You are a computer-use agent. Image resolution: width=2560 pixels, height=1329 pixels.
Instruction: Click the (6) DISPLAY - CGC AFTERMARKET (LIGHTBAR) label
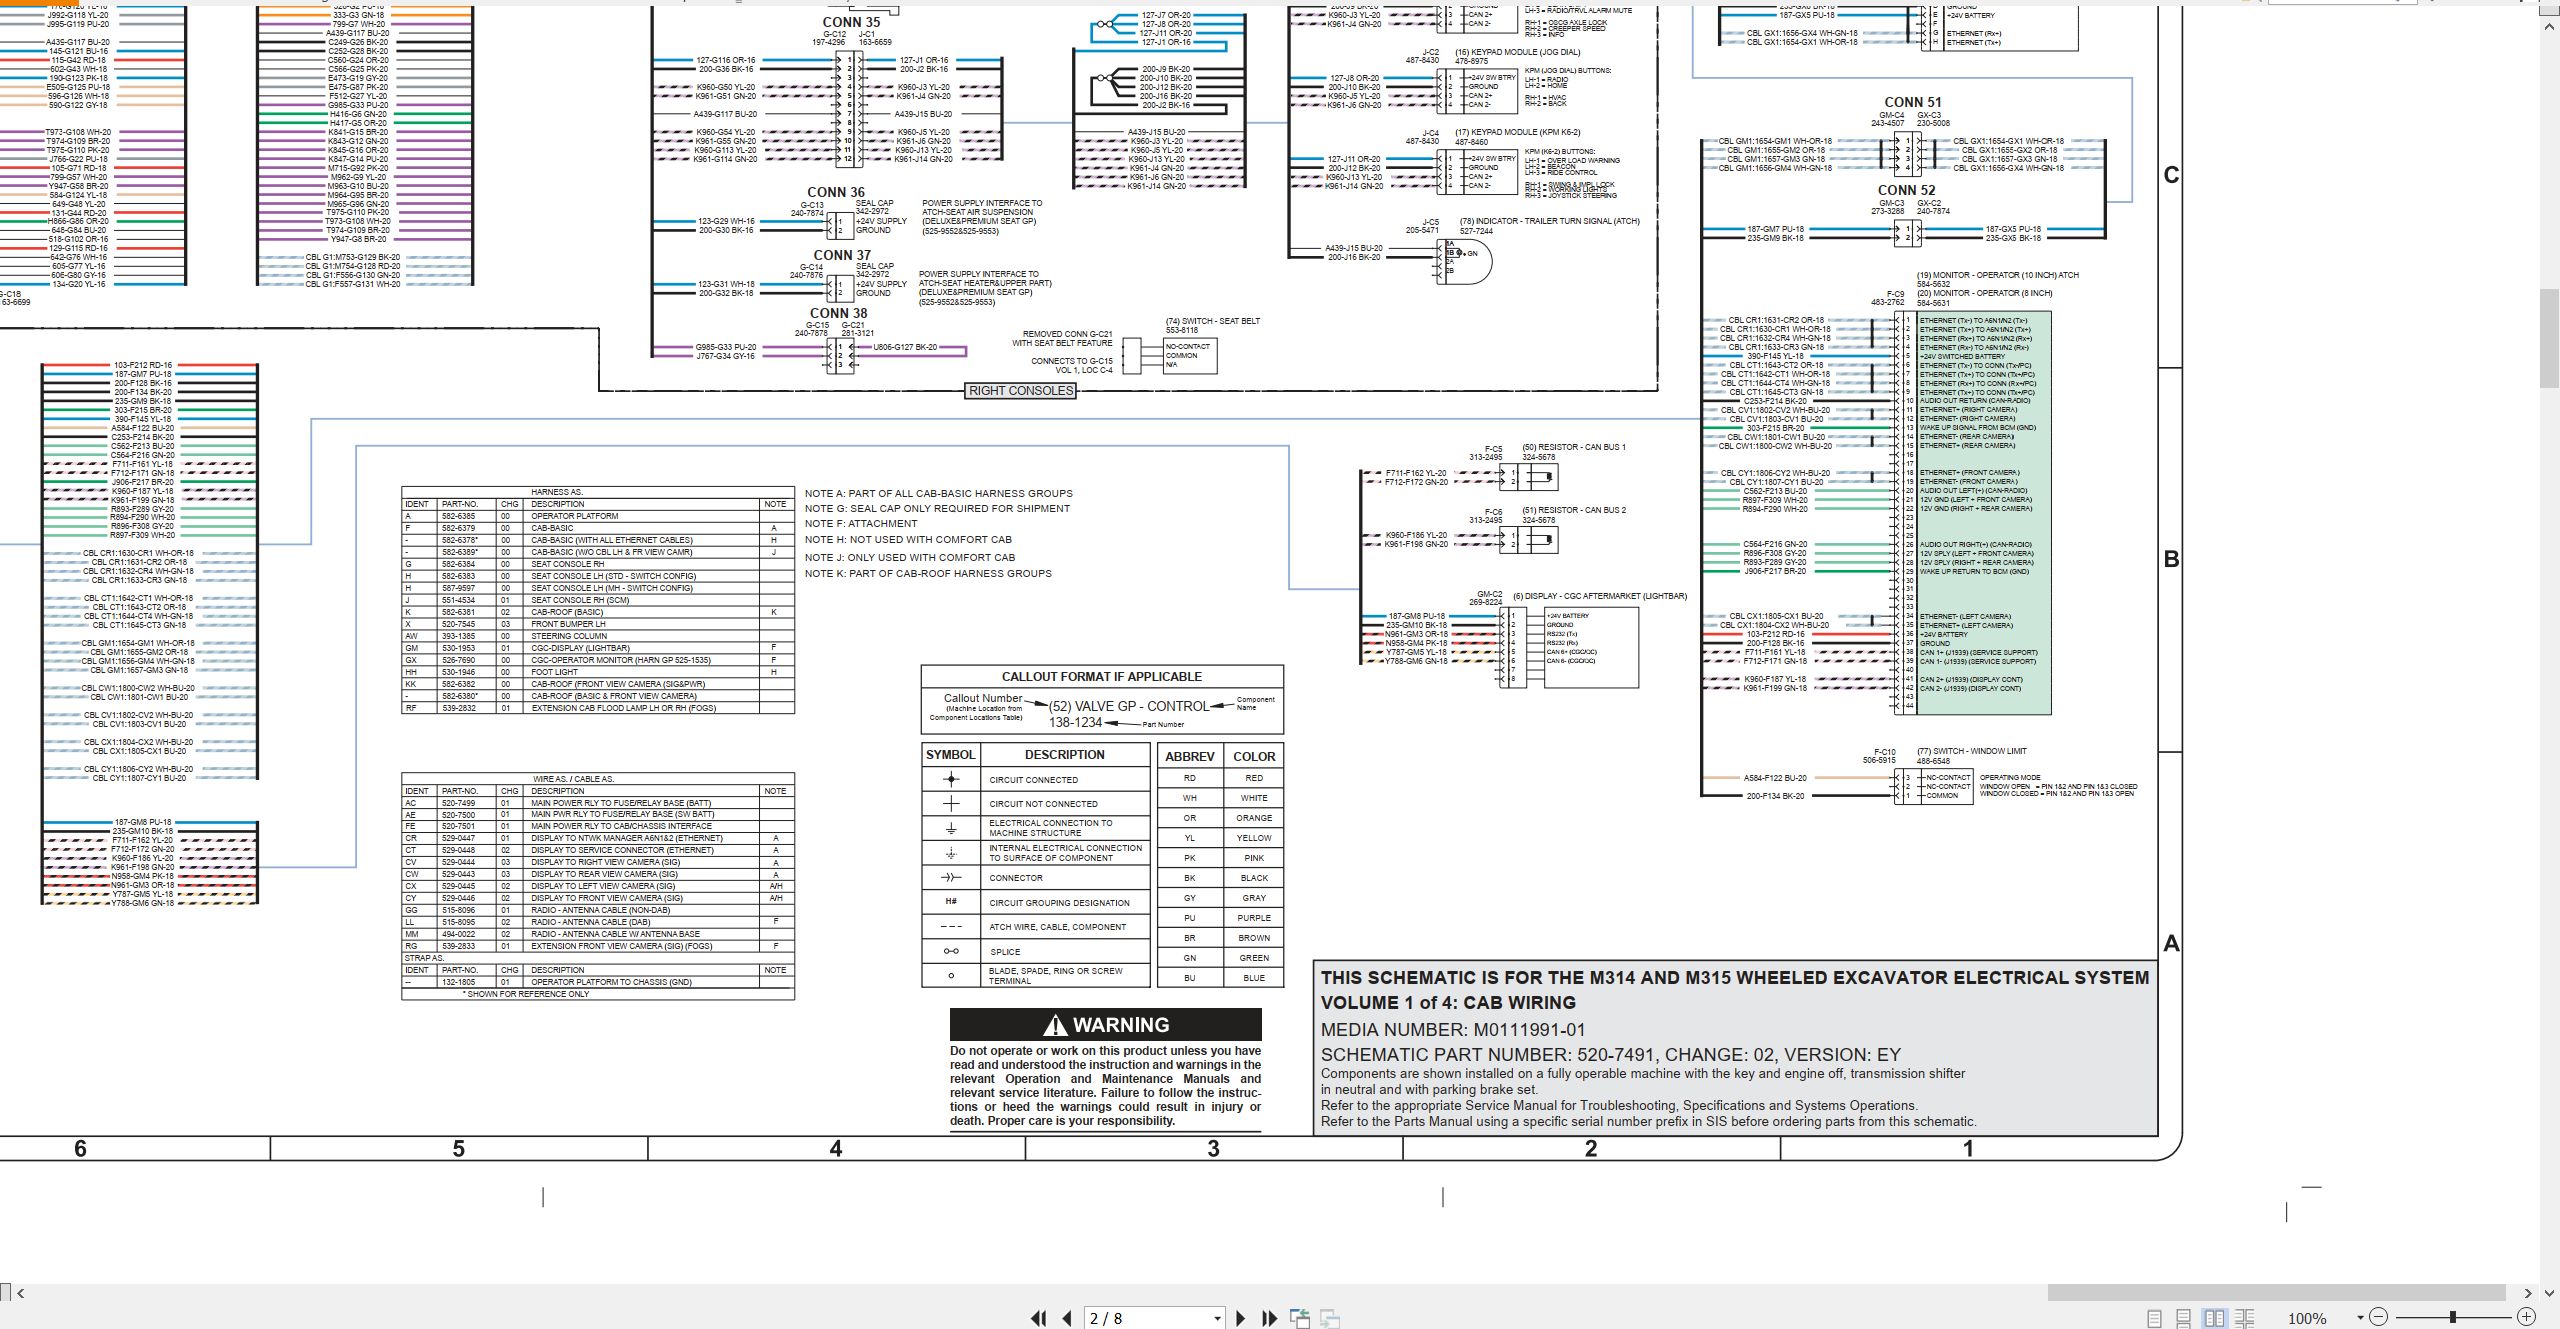1600,596
